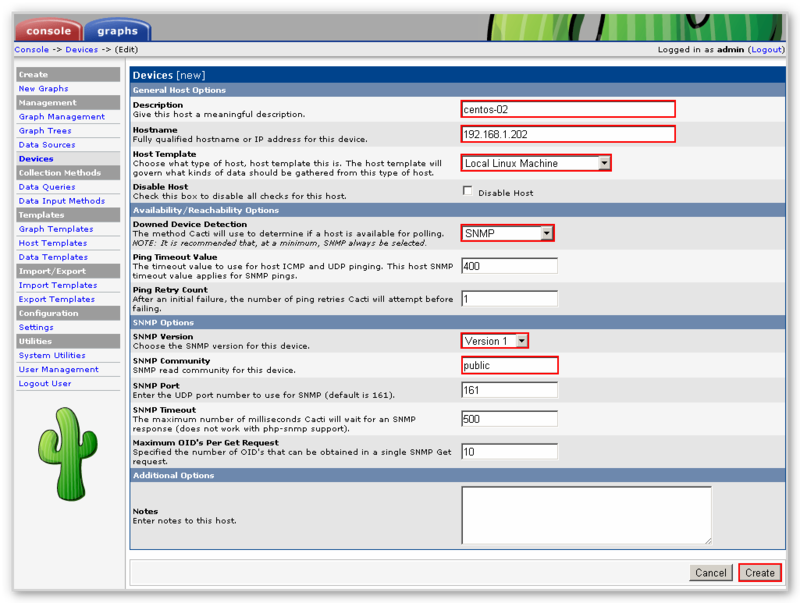Click the Create sidebar section header
This screenshot has height=603, width=800.
68,74
